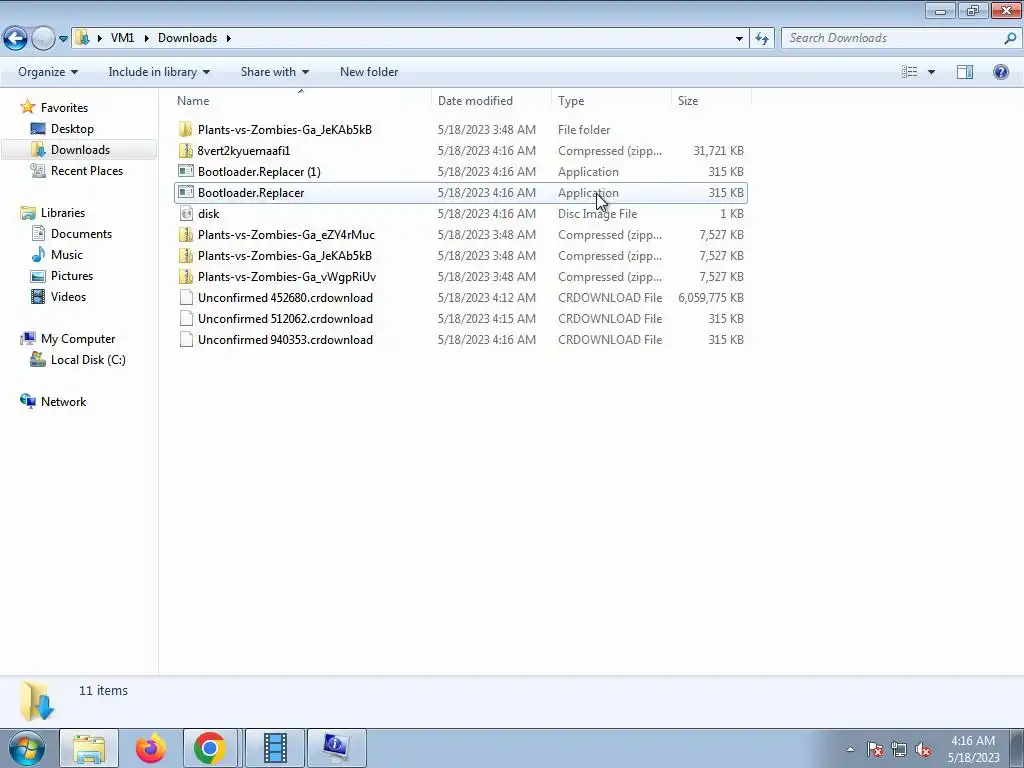Click 5/18/2023 4:12 AM date cell
Image resolution: width=1024 pixels, height=768 pixels.
[x=487, y=298]
